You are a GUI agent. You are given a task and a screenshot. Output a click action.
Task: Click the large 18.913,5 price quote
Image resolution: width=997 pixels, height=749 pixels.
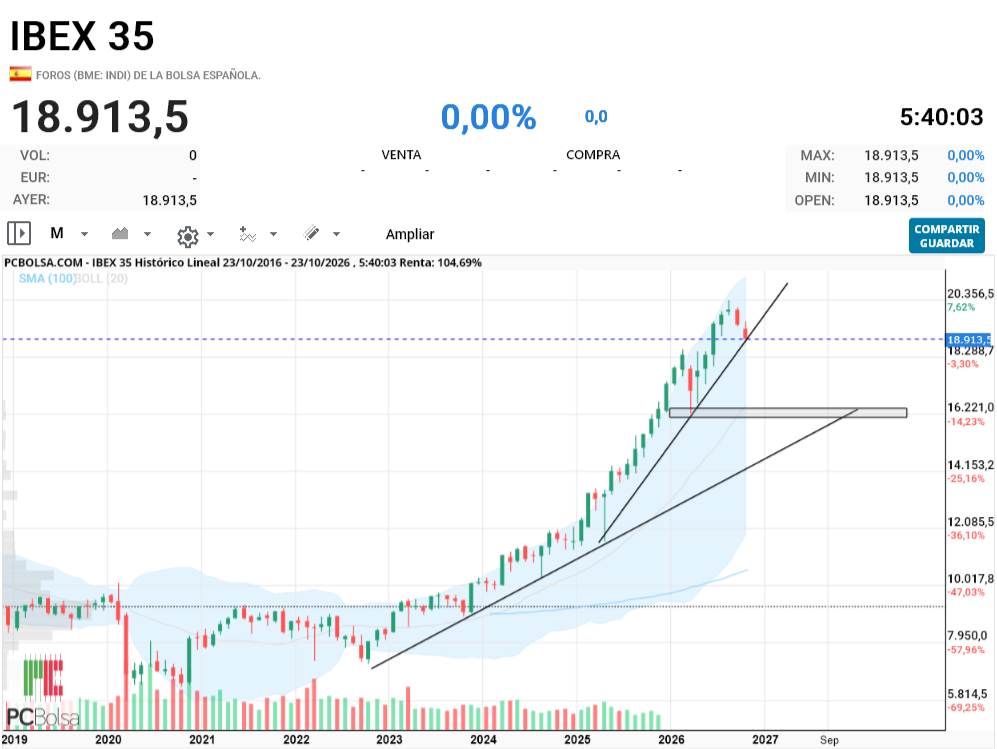click(100, 117)
